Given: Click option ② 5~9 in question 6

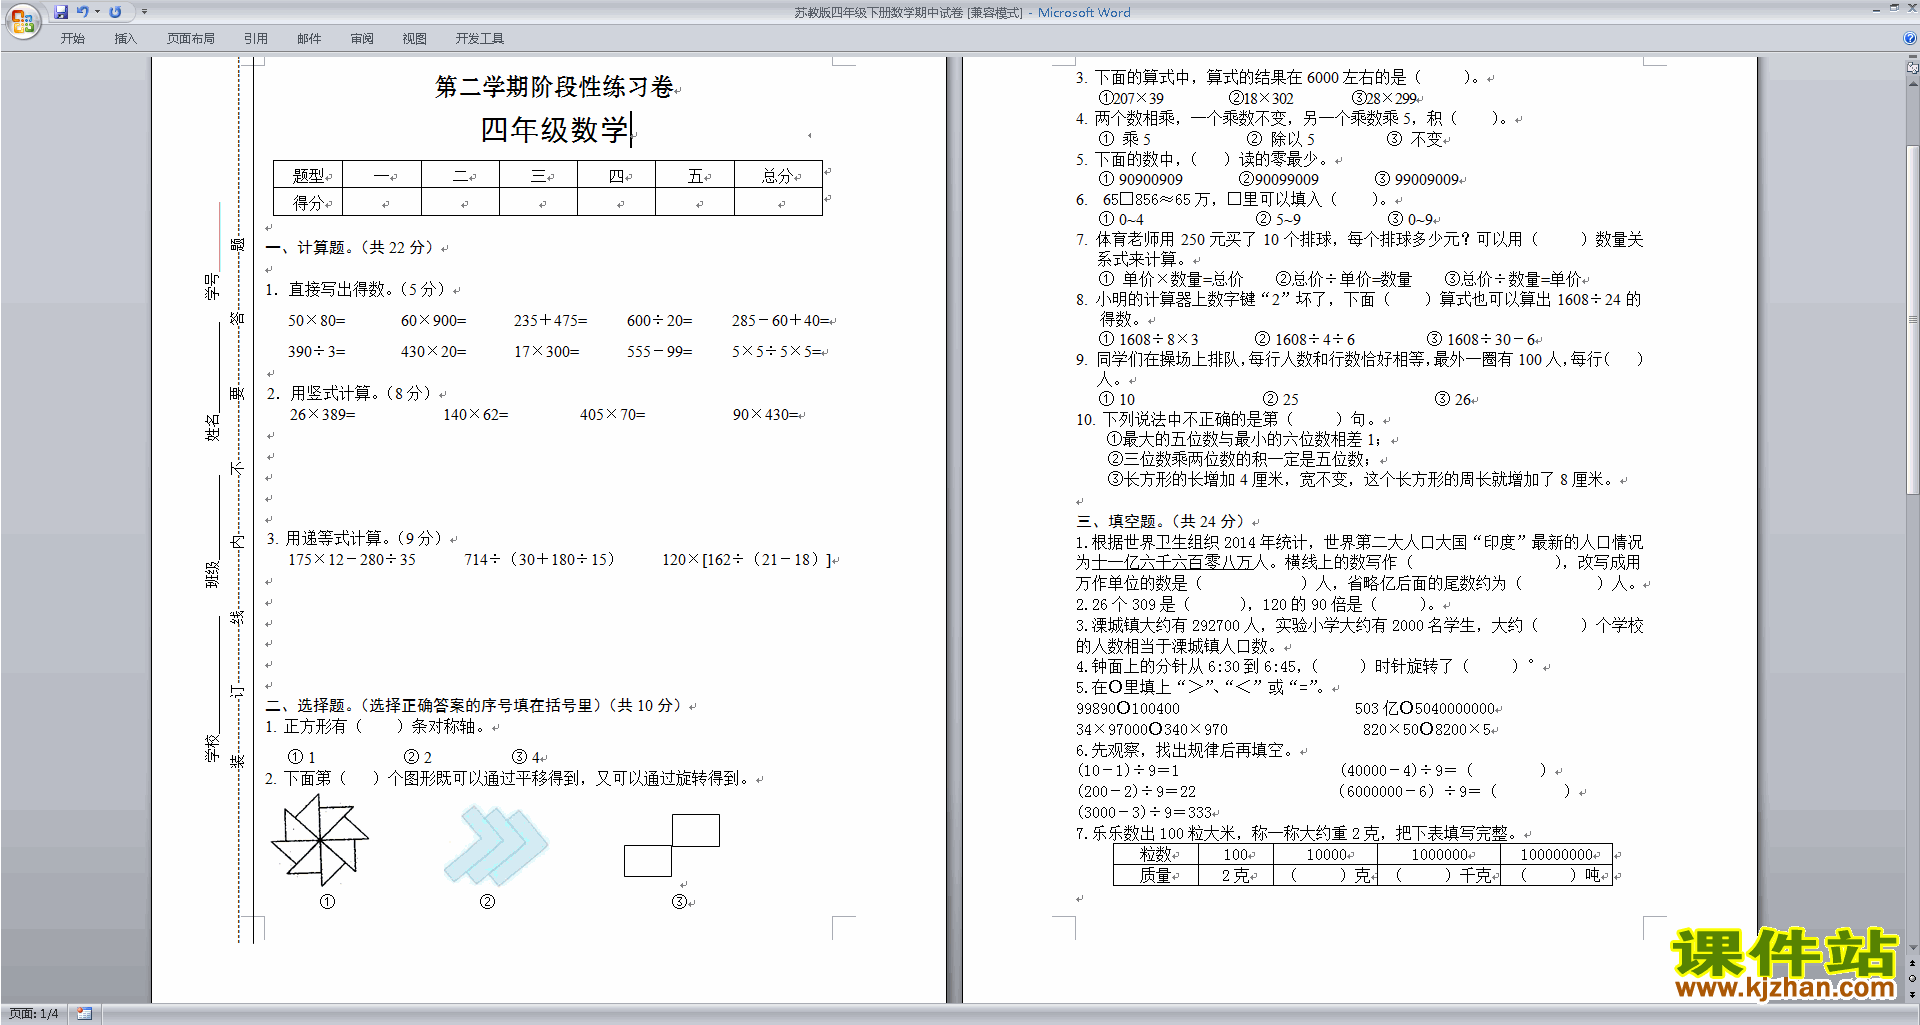Looking at the screenshot, I should 1279,219.
